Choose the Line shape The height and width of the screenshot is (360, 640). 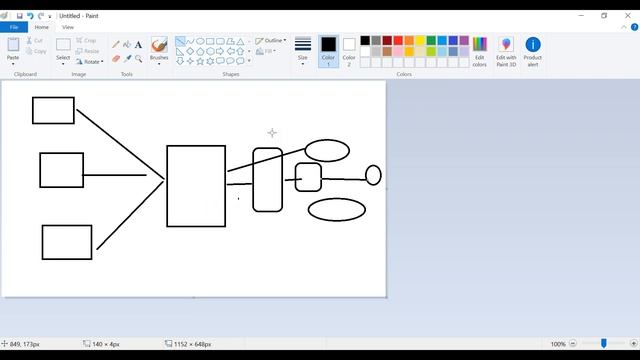point(180,41)
